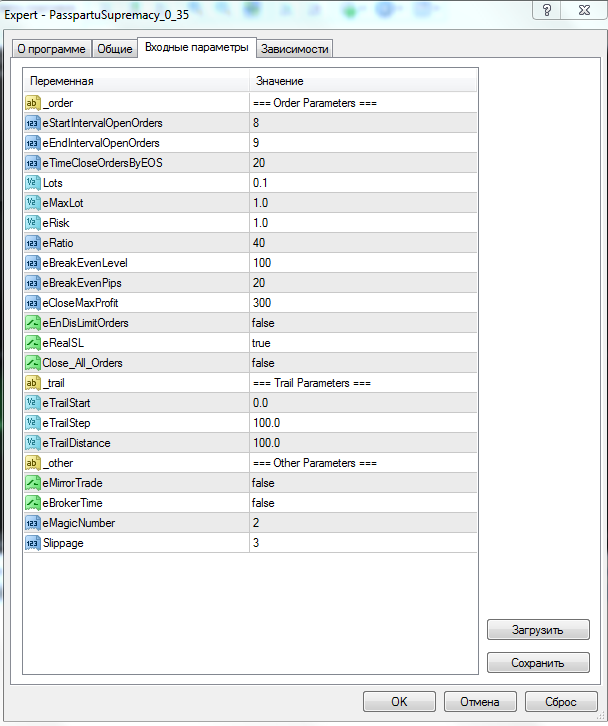Click the double-type icon beside eRisk
This screenshot has width=608, height=726.
32,223
